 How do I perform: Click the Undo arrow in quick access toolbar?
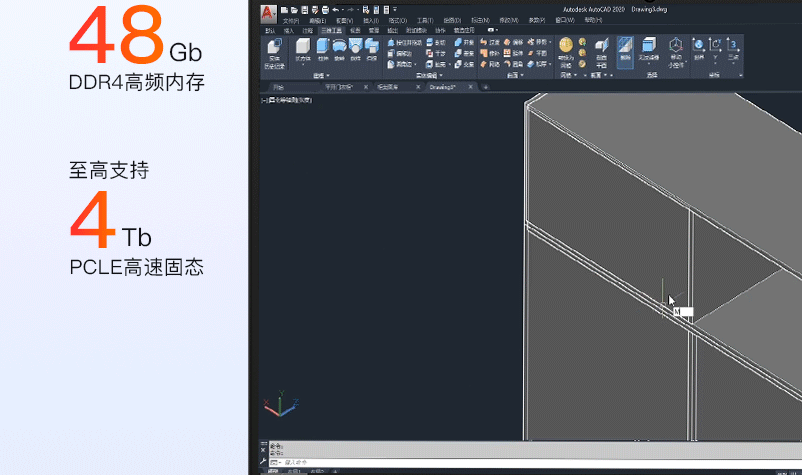point(335,9)
